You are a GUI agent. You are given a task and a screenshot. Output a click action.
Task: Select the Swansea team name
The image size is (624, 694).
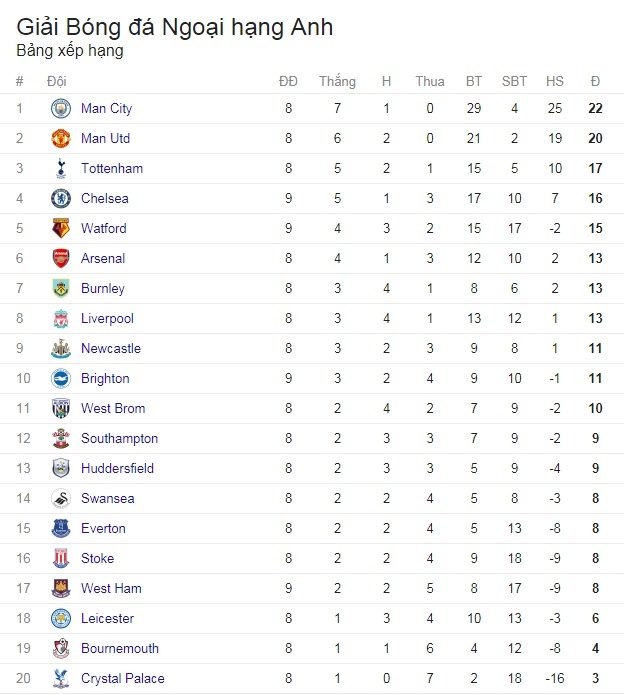coord(107,498)
